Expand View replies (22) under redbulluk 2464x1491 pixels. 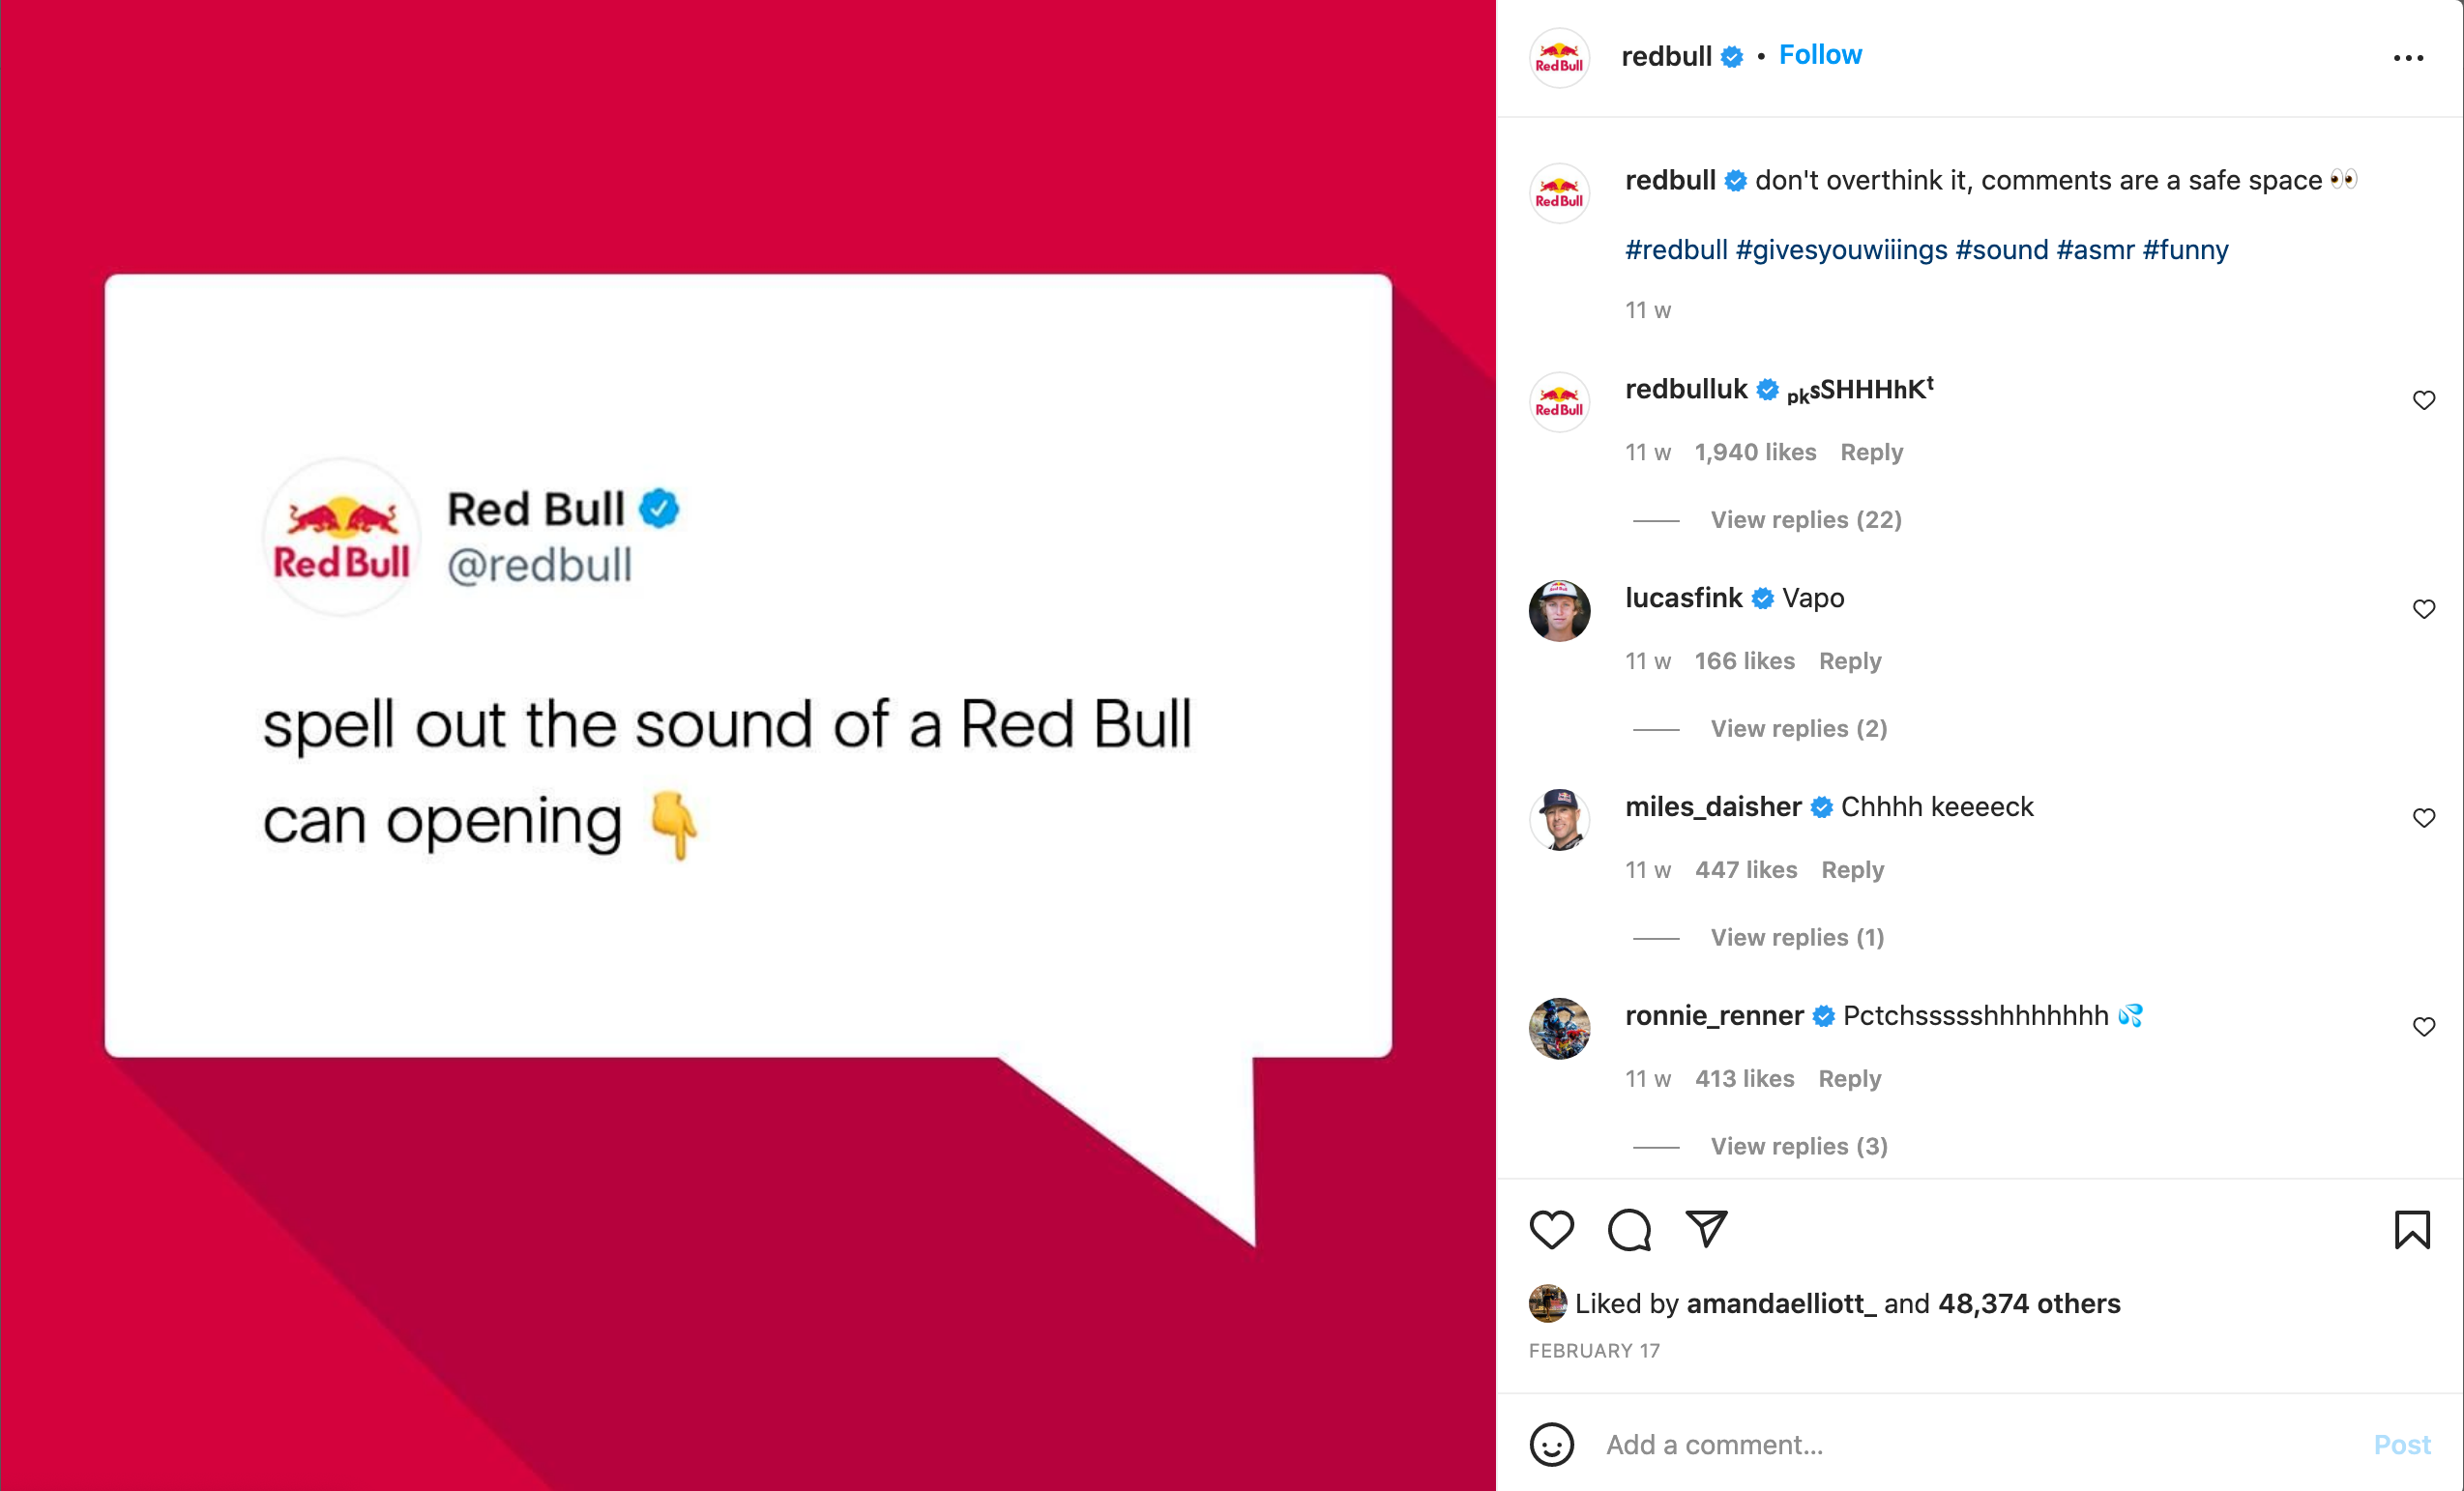coord(1806,520)
